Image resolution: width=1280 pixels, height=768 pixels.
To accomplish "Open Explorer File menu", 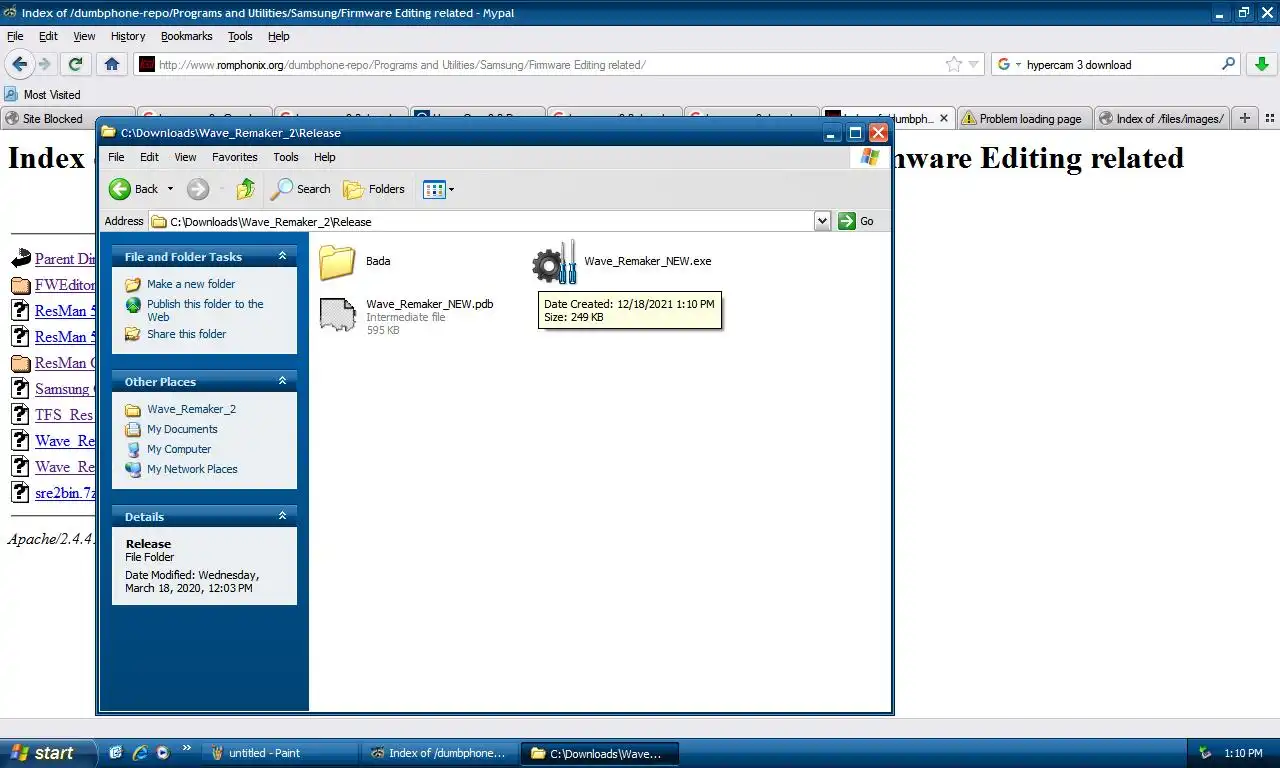I will (116, 157).
